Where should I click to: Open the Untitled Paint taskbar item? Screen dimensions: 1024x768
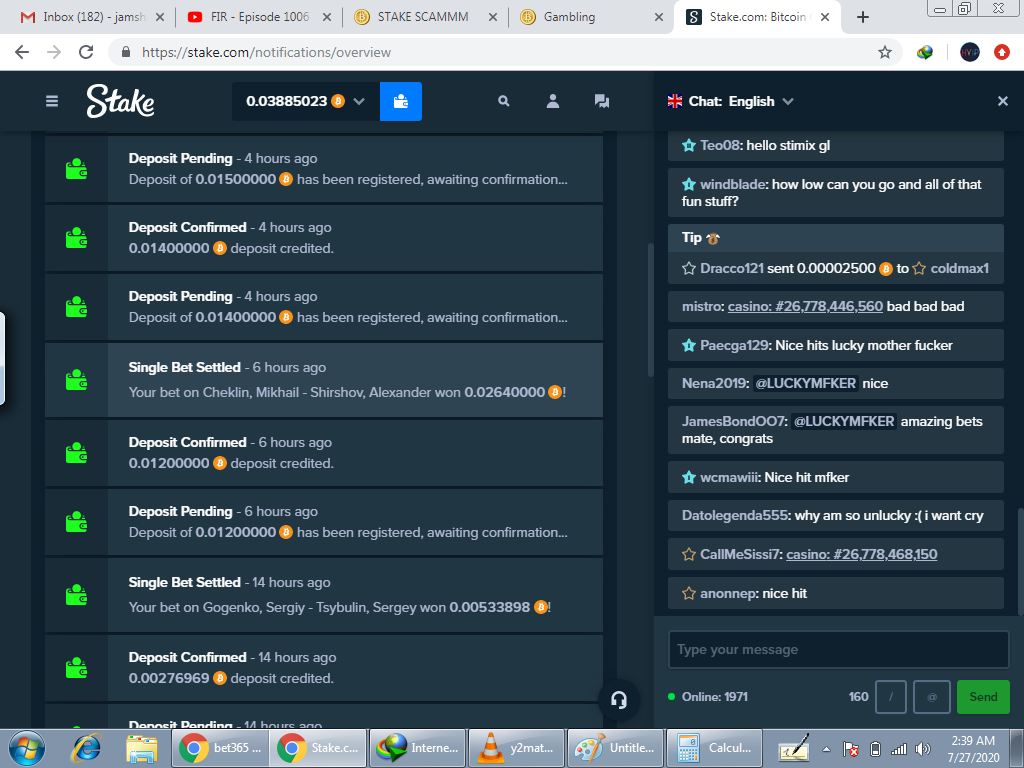click(x=615, y=748)
